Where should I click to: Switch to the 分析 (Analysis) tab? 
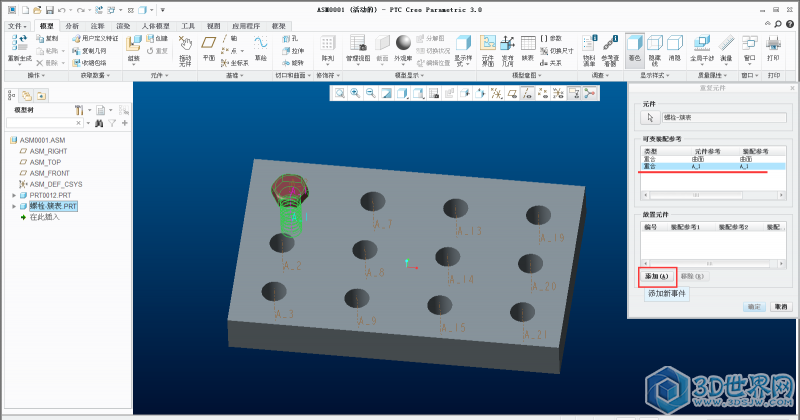click(72, 26)
